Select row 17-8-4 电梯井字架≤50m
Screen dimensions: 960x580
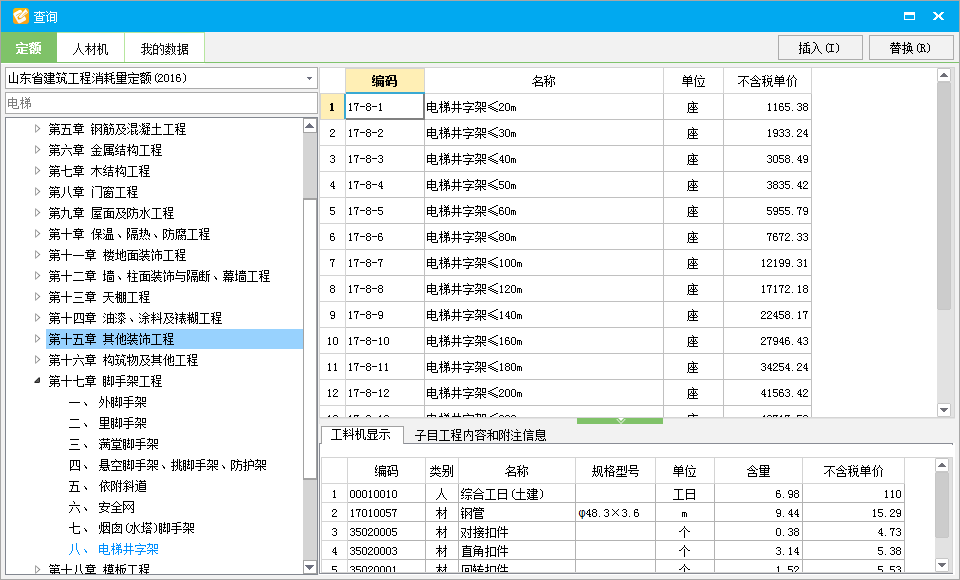(566, 185)
